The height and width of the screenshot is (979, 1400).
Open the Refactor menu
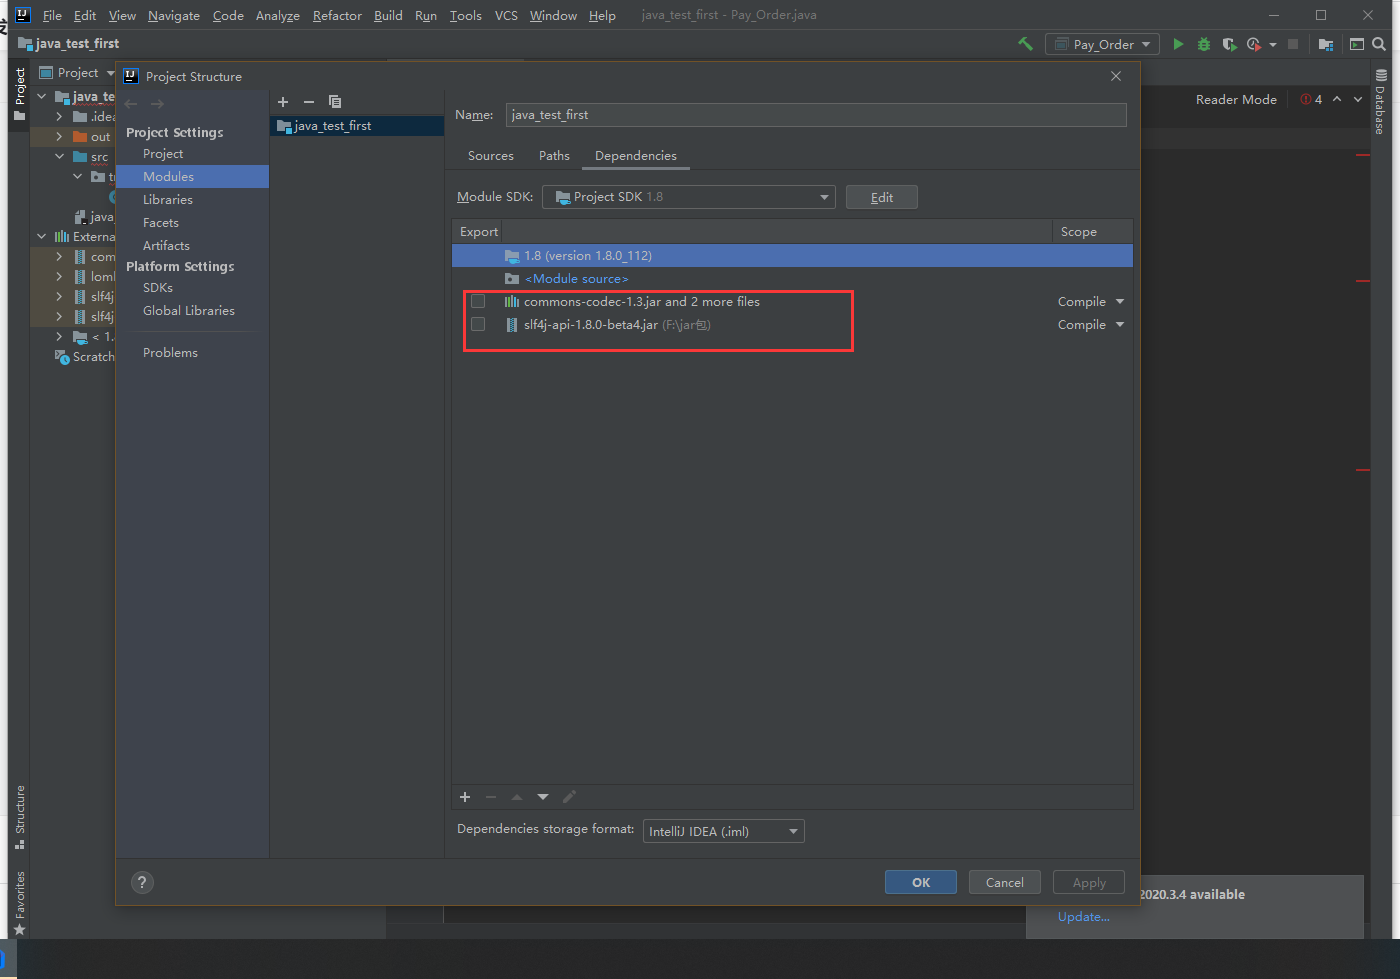(337, 15)
